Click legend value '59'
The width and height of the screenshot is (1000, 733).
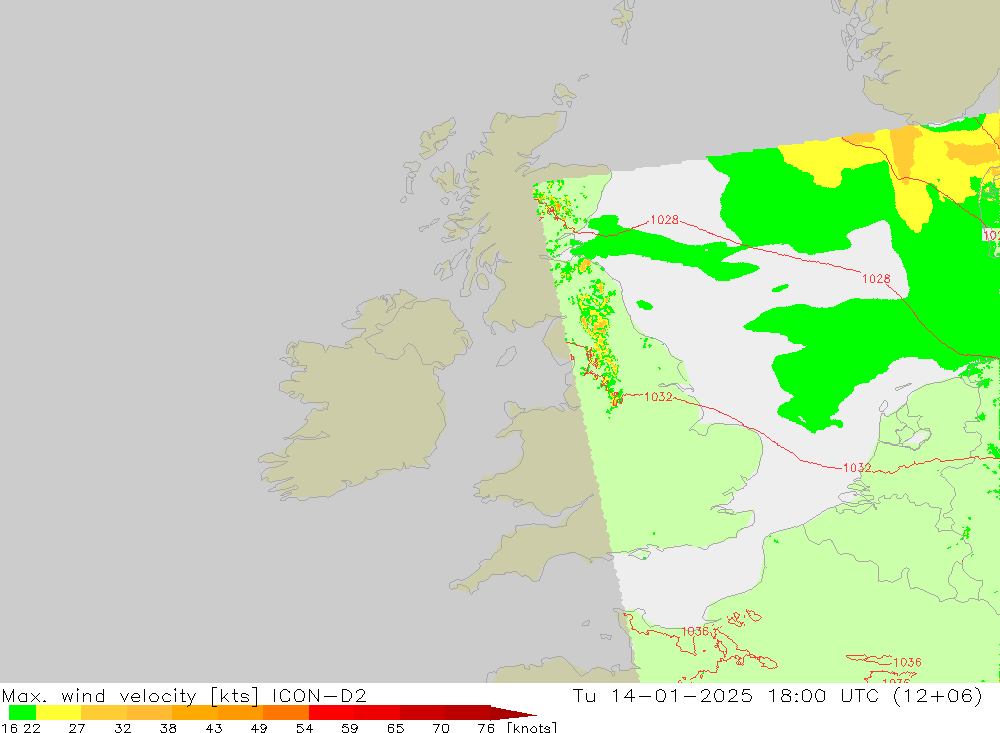point(349,728)
